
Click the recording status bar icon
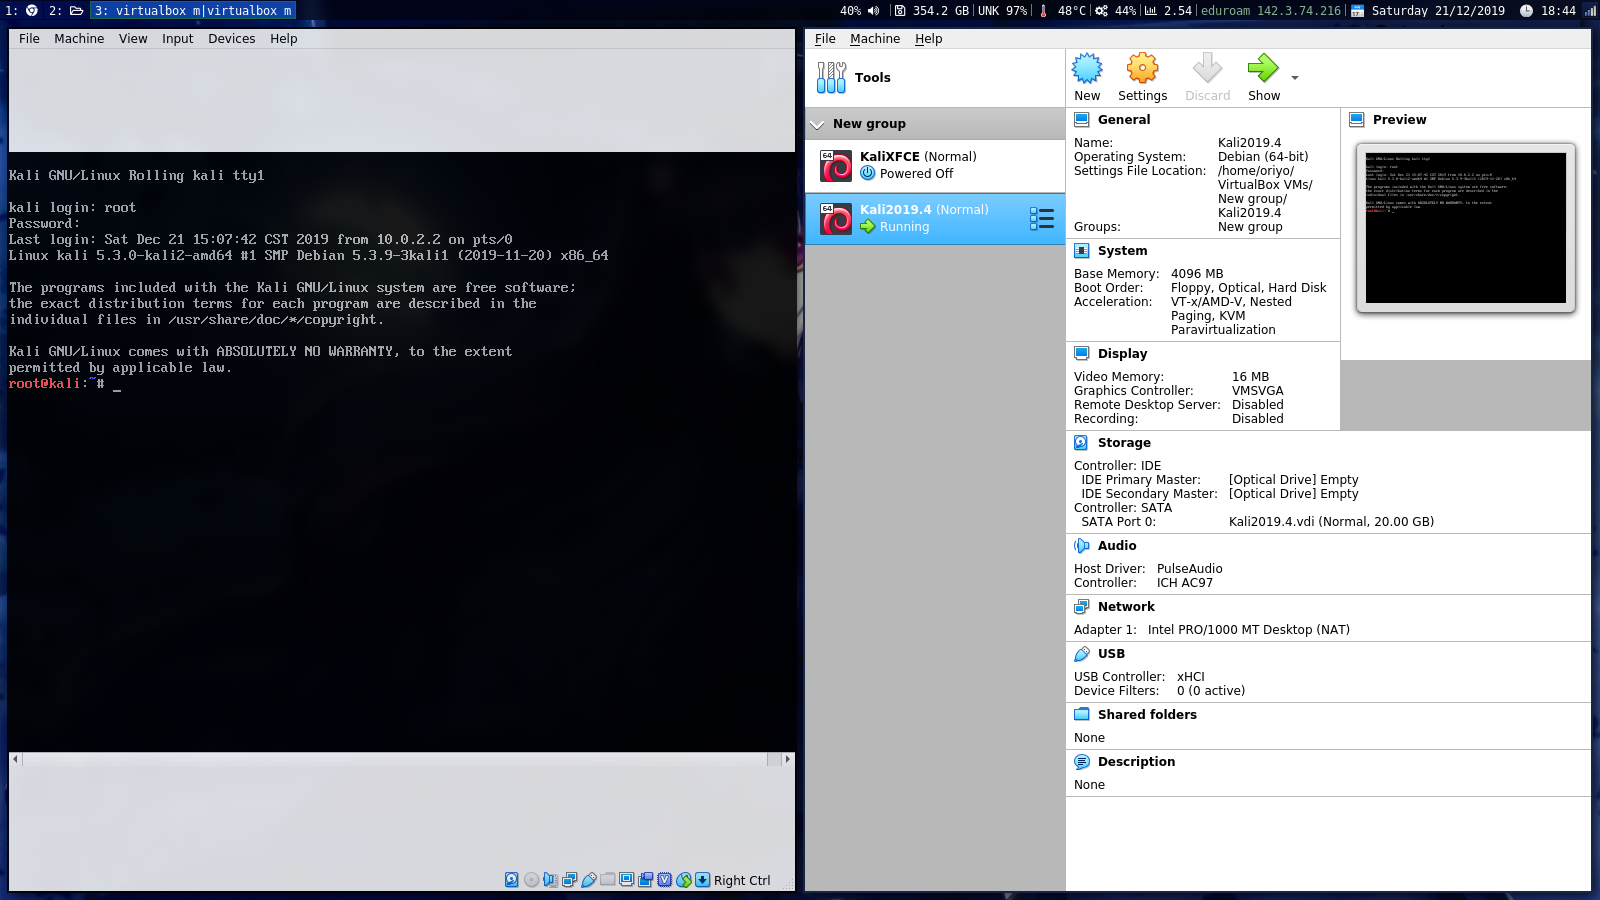(645, 880)
